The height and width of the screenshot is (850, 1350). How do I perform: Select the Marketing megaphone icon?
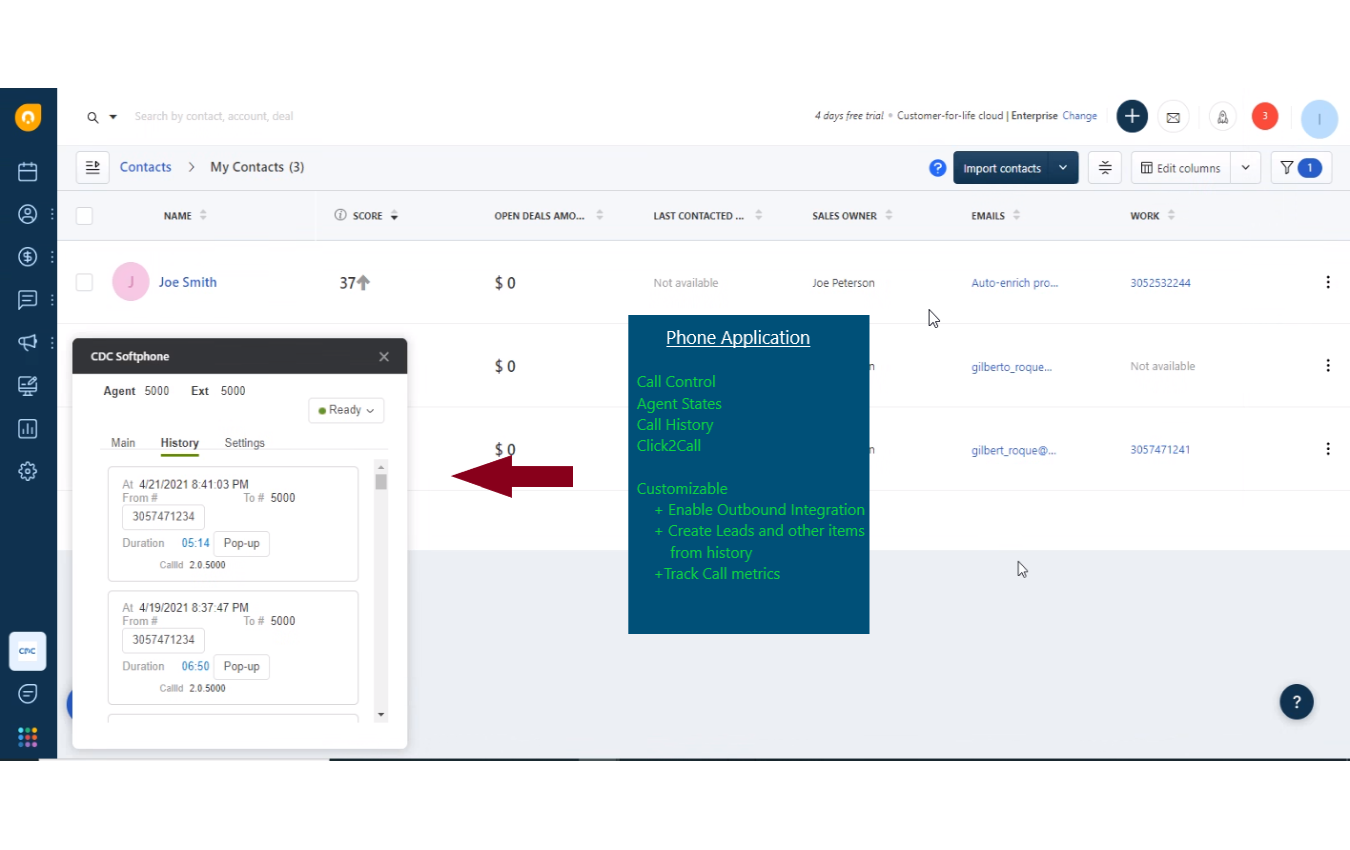pos(27,342)
